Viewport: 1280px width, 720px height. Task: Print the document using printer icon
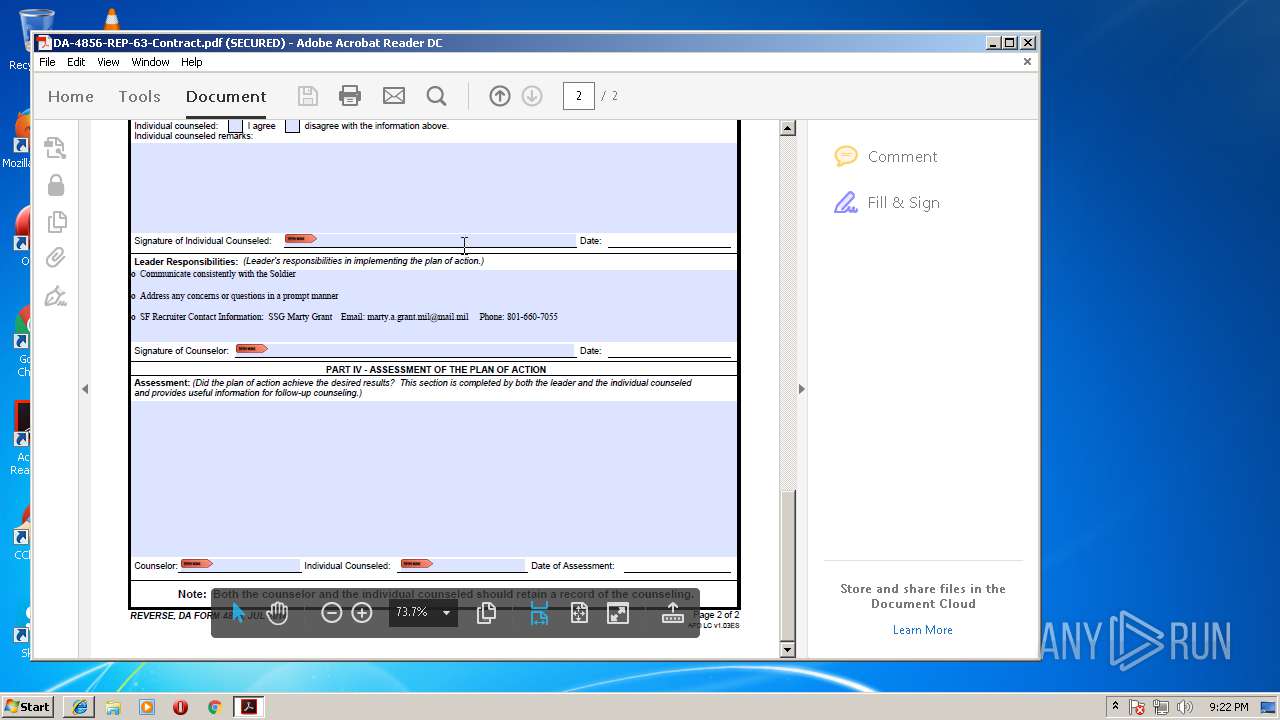pos(350,96)
